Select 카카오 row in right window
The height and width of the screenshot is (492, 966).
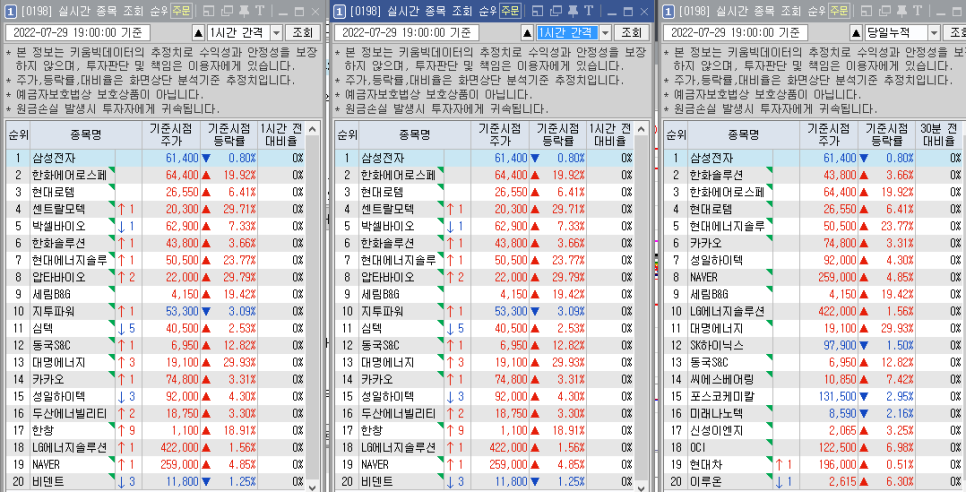point(814,243)
